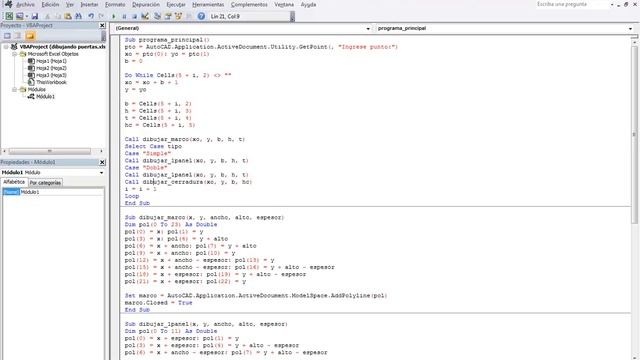Select Hoja1 (Hoja1) in project tree
The image size is (640, 360).
[x=51, y=61]
